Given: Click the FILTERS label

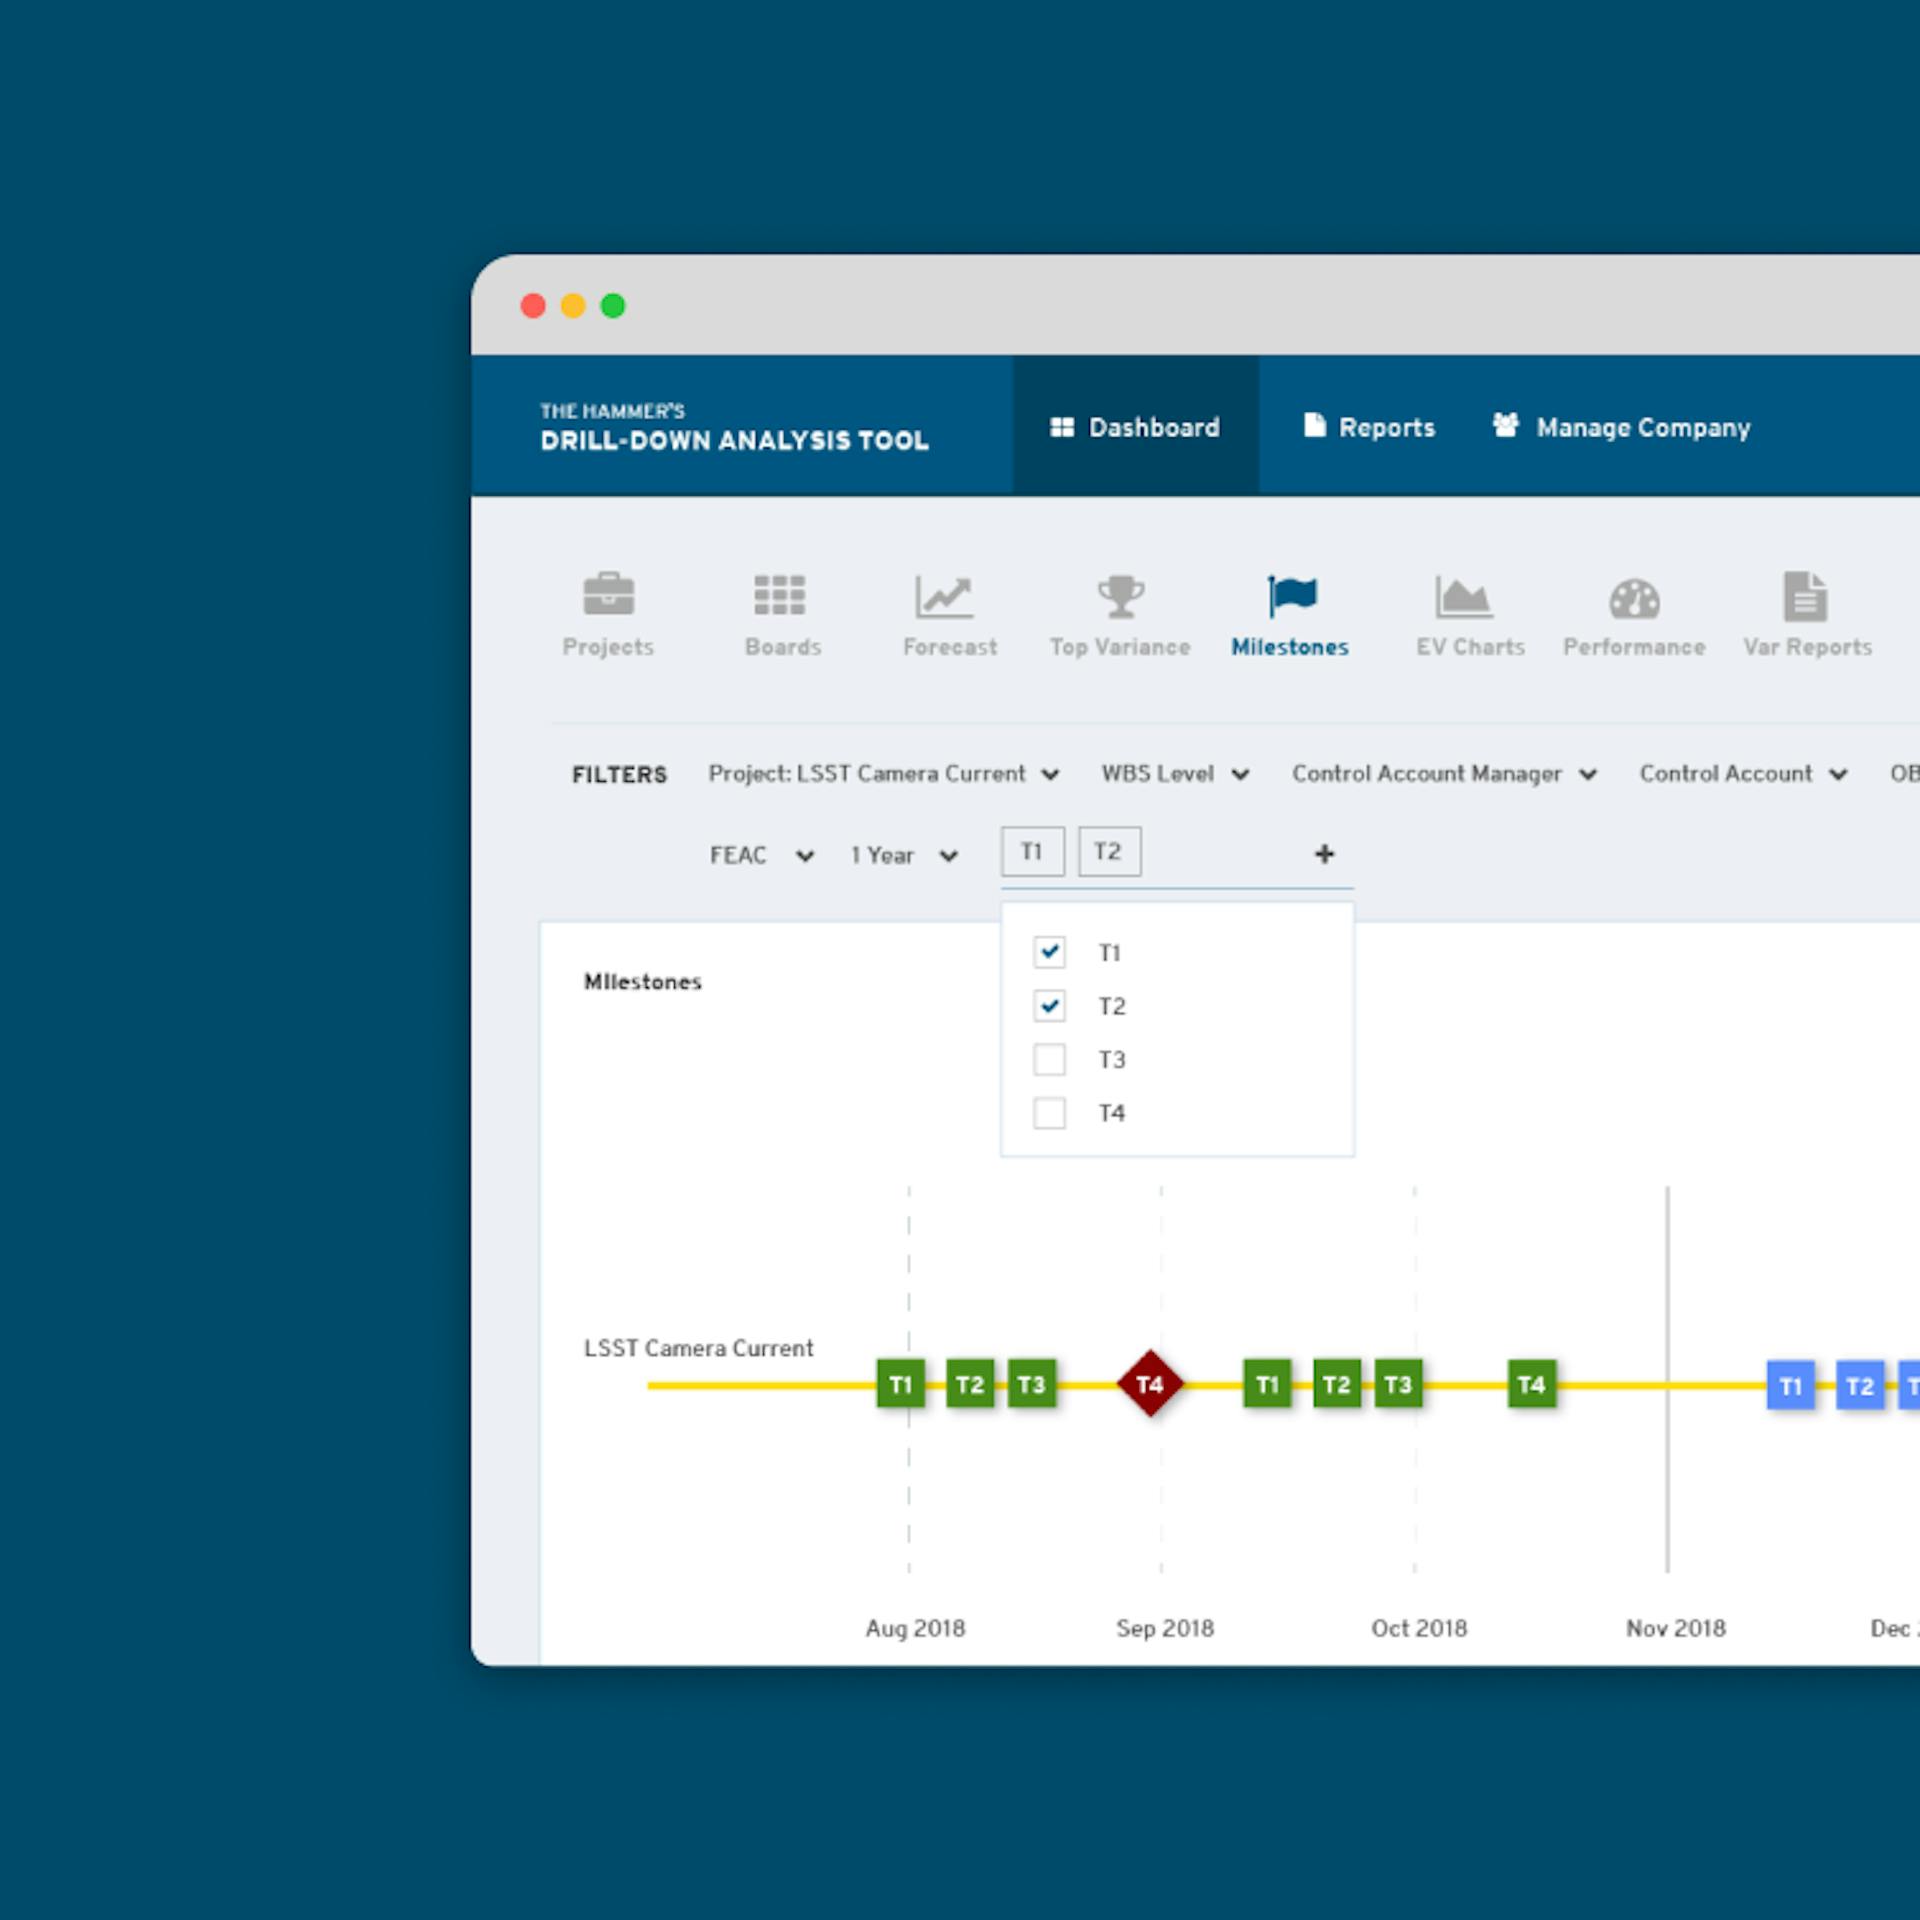Looking at the screenshot, I should click(x=619, y=774).
